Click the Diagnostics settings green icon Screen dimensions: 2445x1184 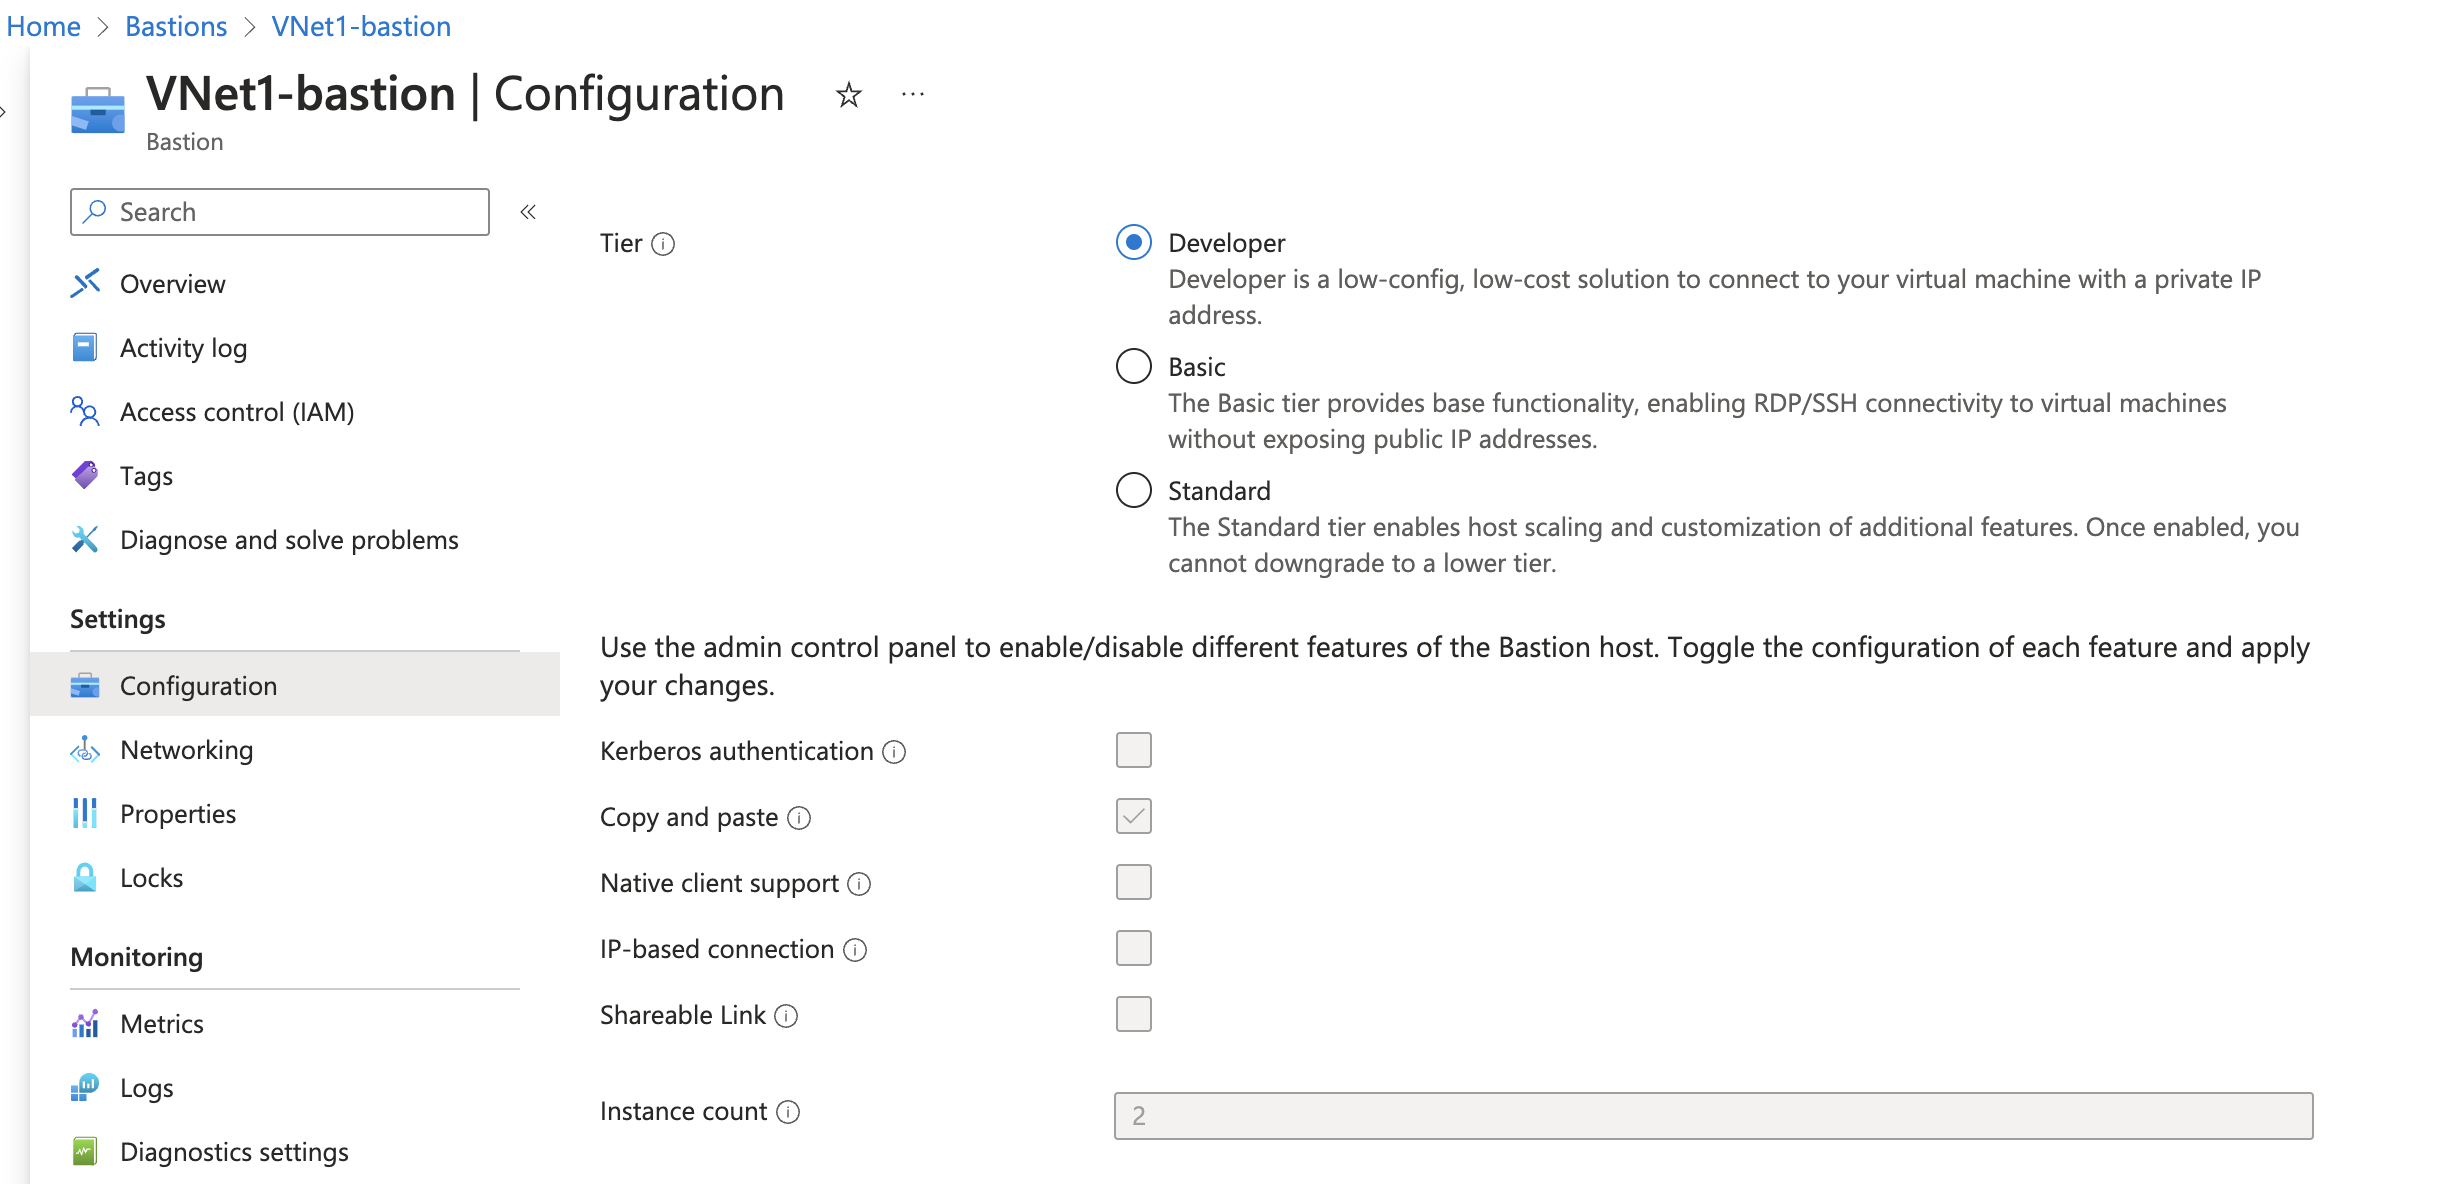tap(85, 1151)
